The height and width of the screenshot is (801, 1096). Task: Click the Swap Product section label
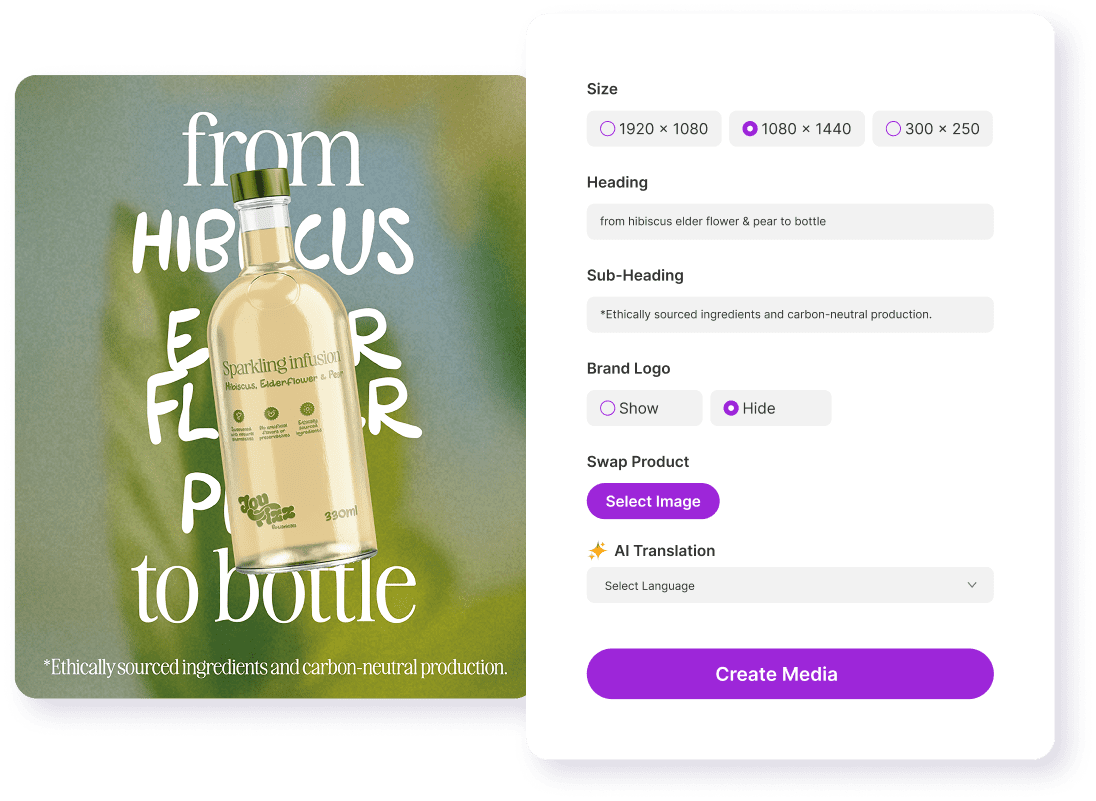[637, 462]
